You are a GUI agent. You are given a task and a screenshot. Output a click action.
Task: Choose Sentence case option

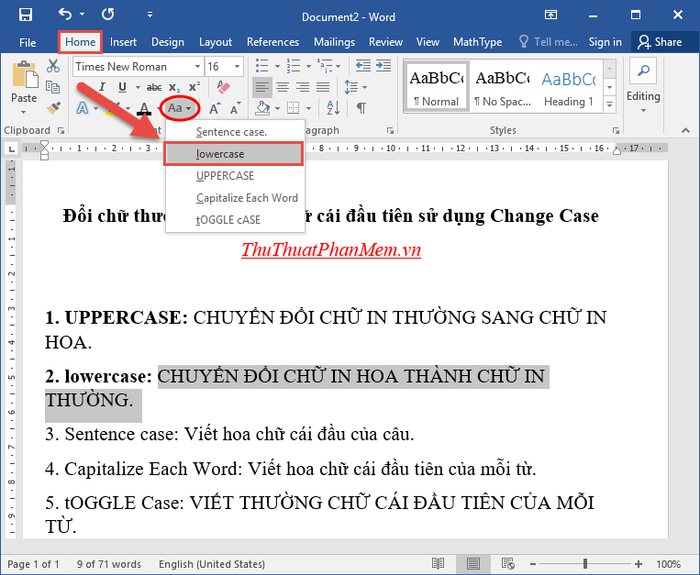[235, 132]
